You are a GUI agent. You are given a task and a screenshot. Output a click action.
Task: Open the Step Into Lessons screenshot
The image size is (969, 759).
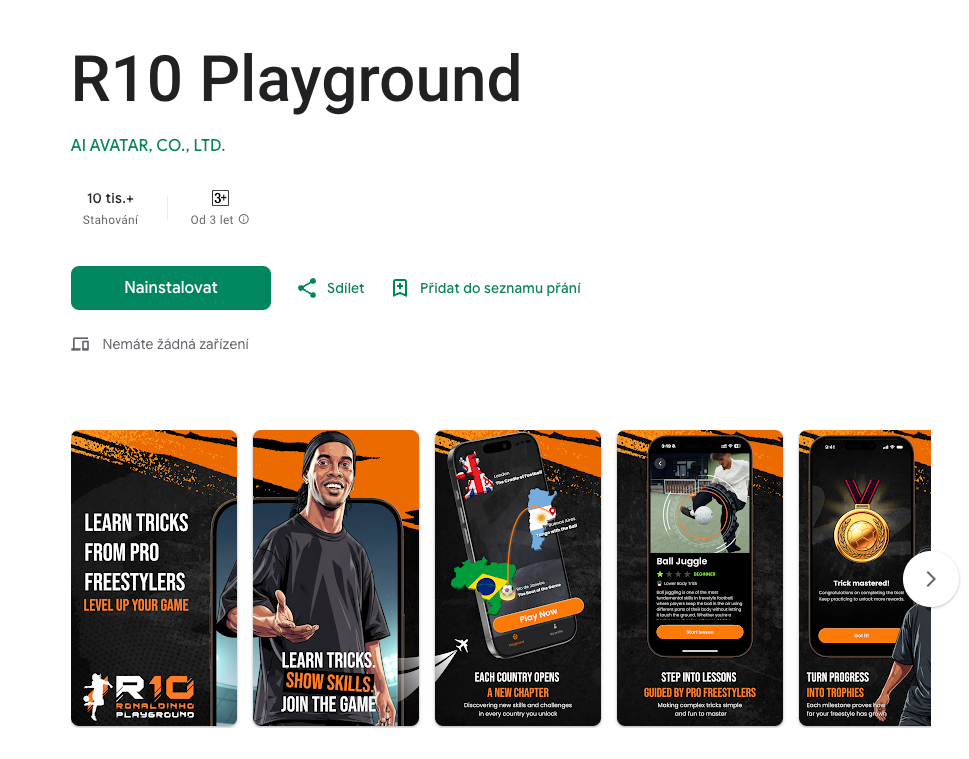pos(700,578)
